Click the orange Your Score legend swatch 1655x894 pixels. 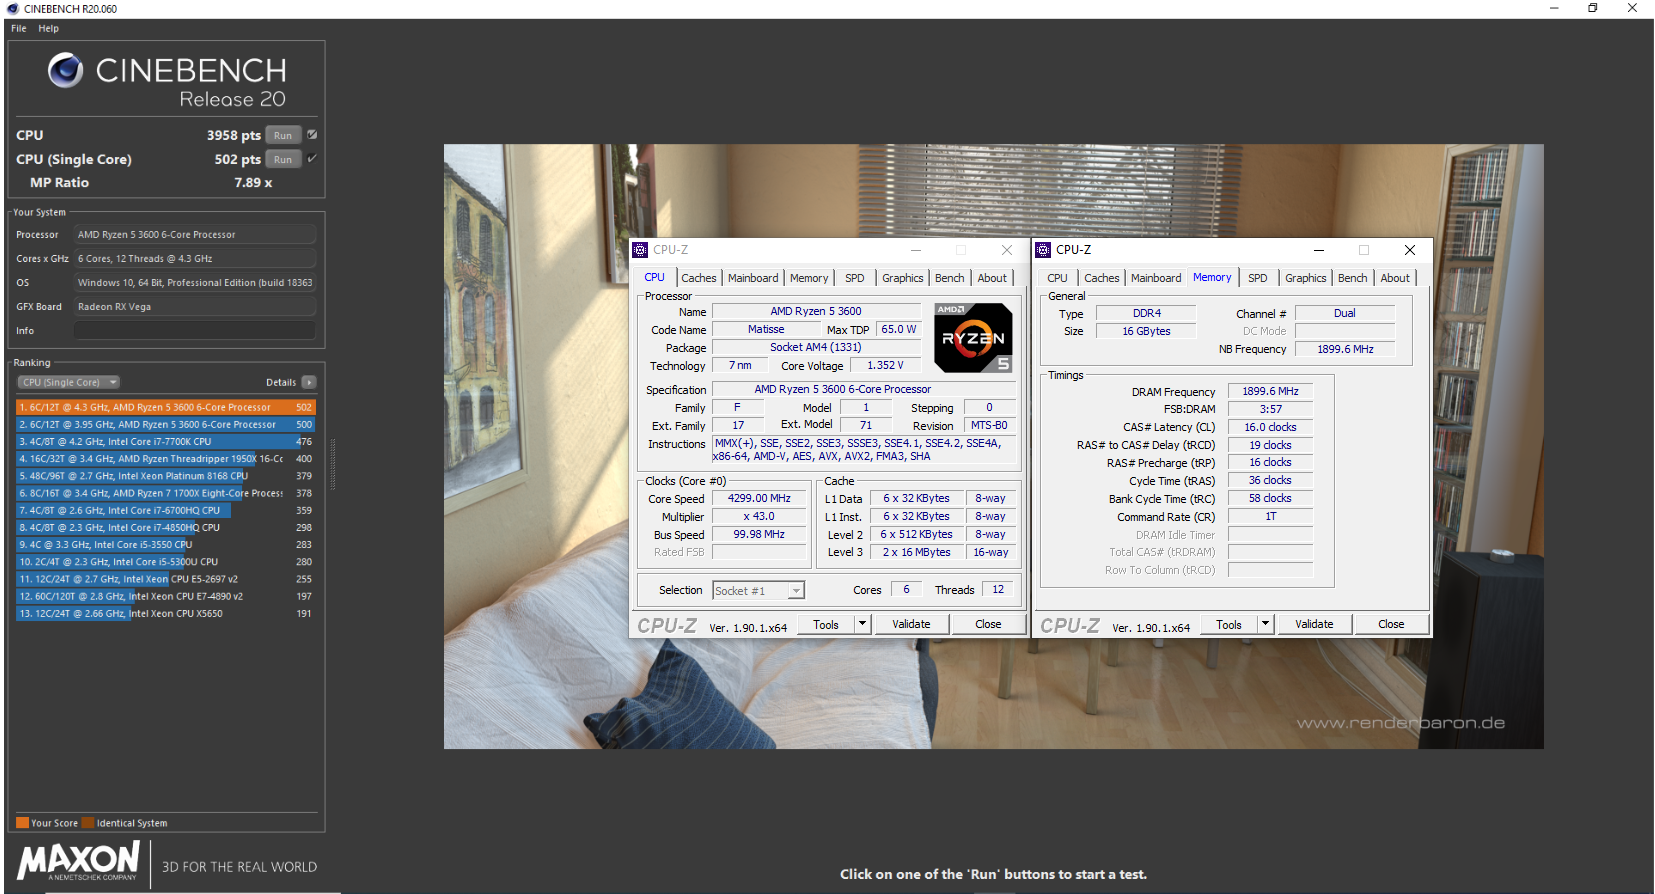pos(22,823)
